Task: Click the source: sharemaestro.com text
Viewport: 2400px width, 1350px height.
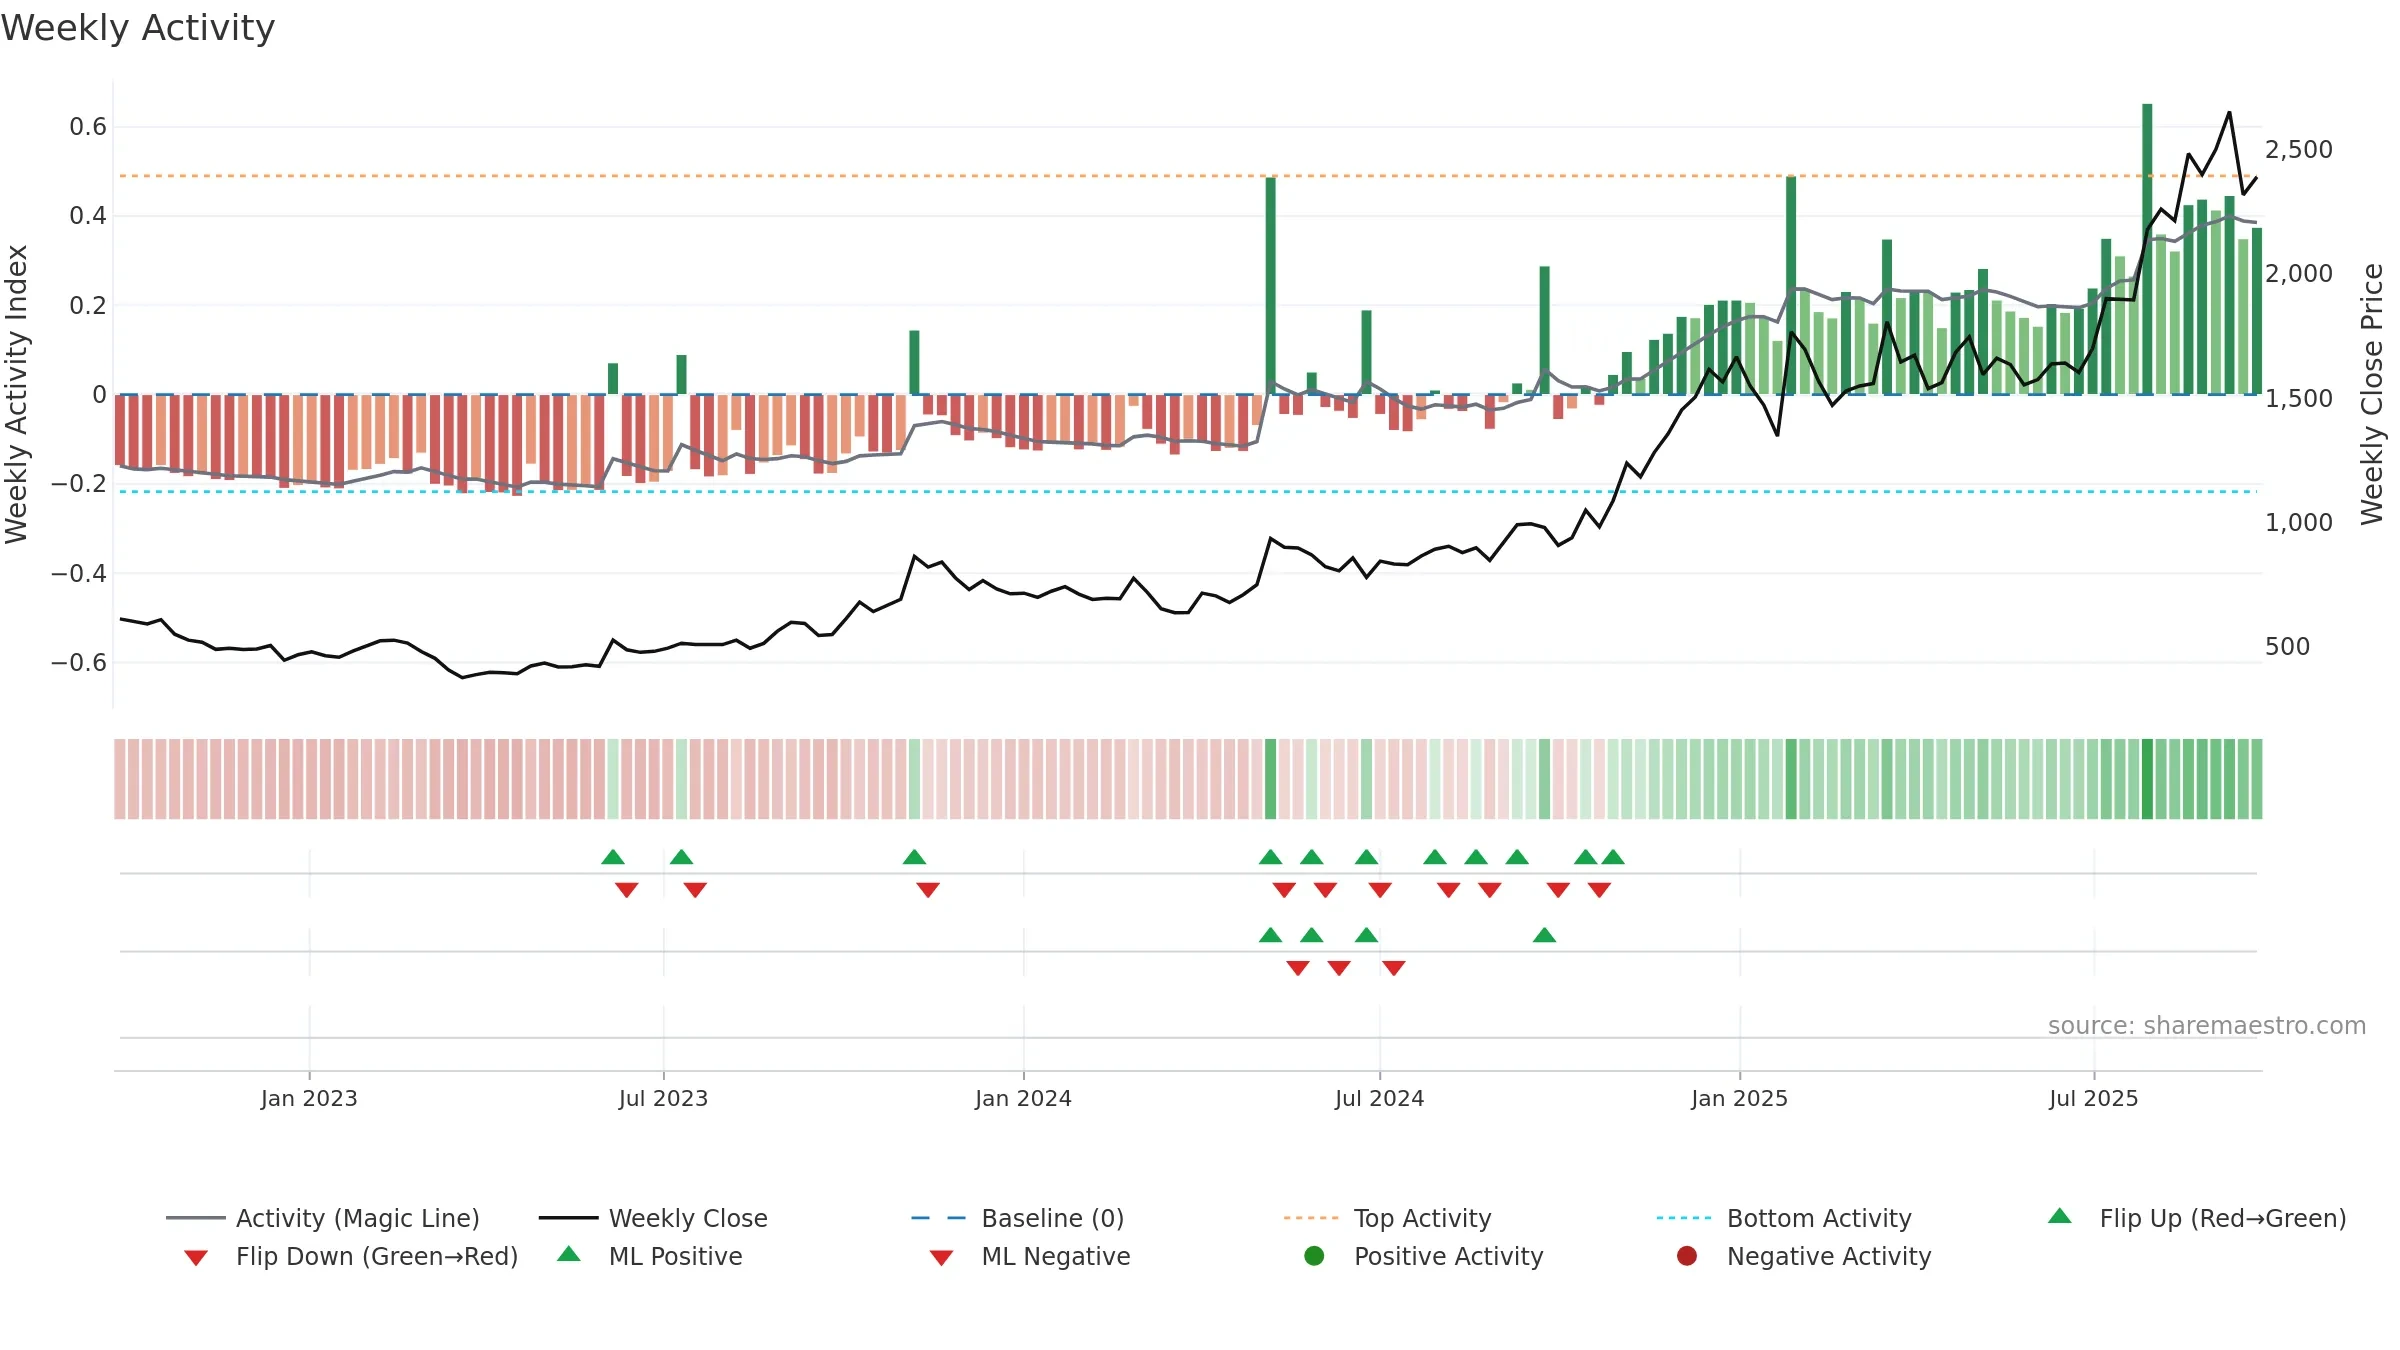Action: (x=2207, y=1026)
